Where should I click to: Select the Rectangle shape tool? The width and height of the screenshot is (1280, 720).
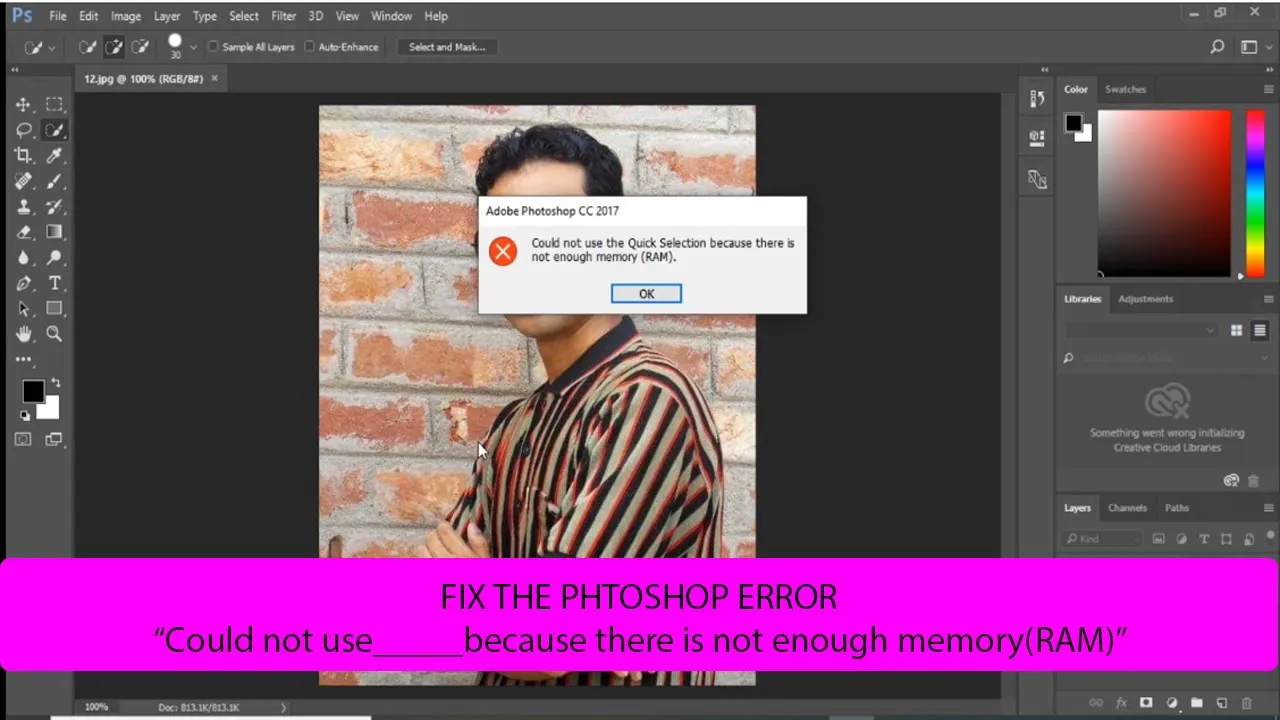click(54, 309)
